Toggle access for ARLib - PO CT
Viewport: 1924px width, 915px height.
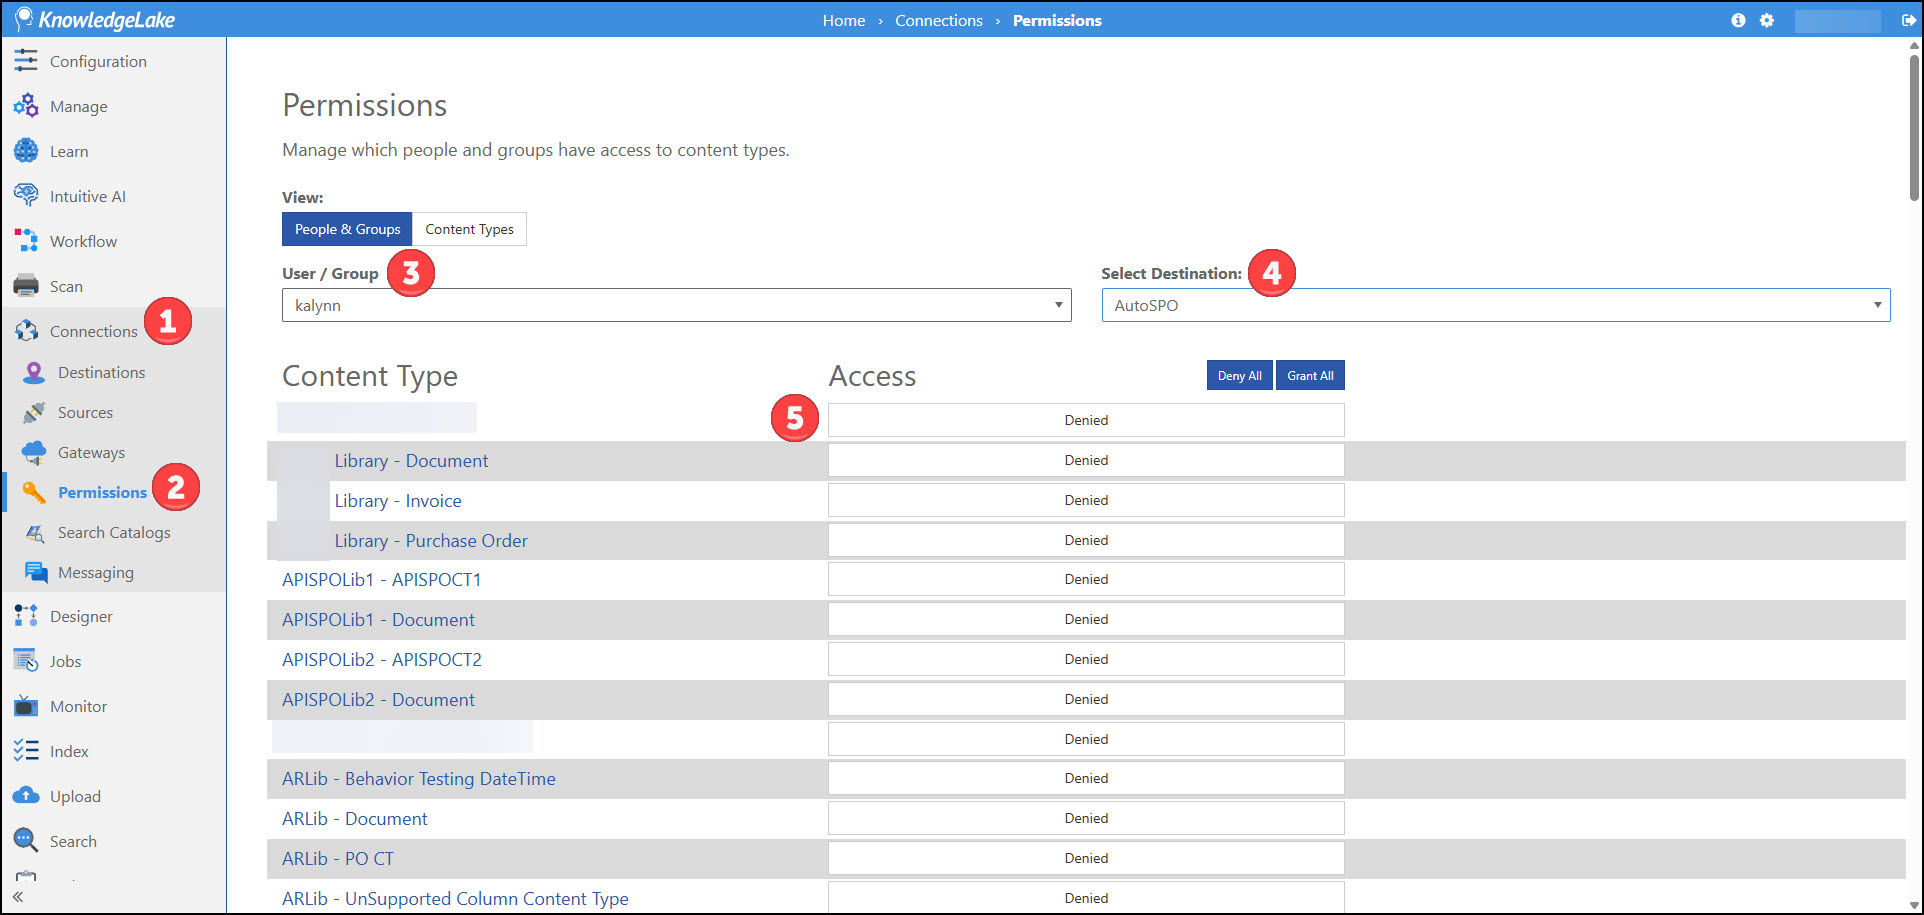click(x=1085, y=858)
